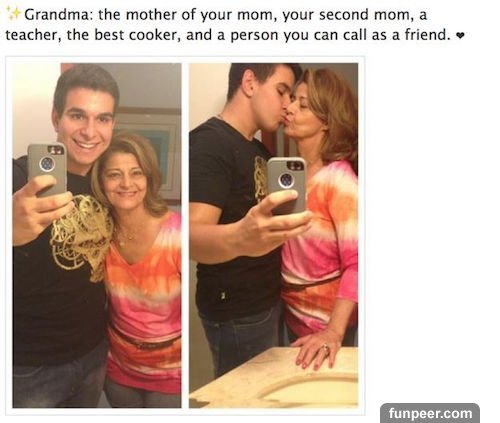Click the ring on the woman's hand
500x423 pixels.
pyautogui.click(x=325, y=350)
